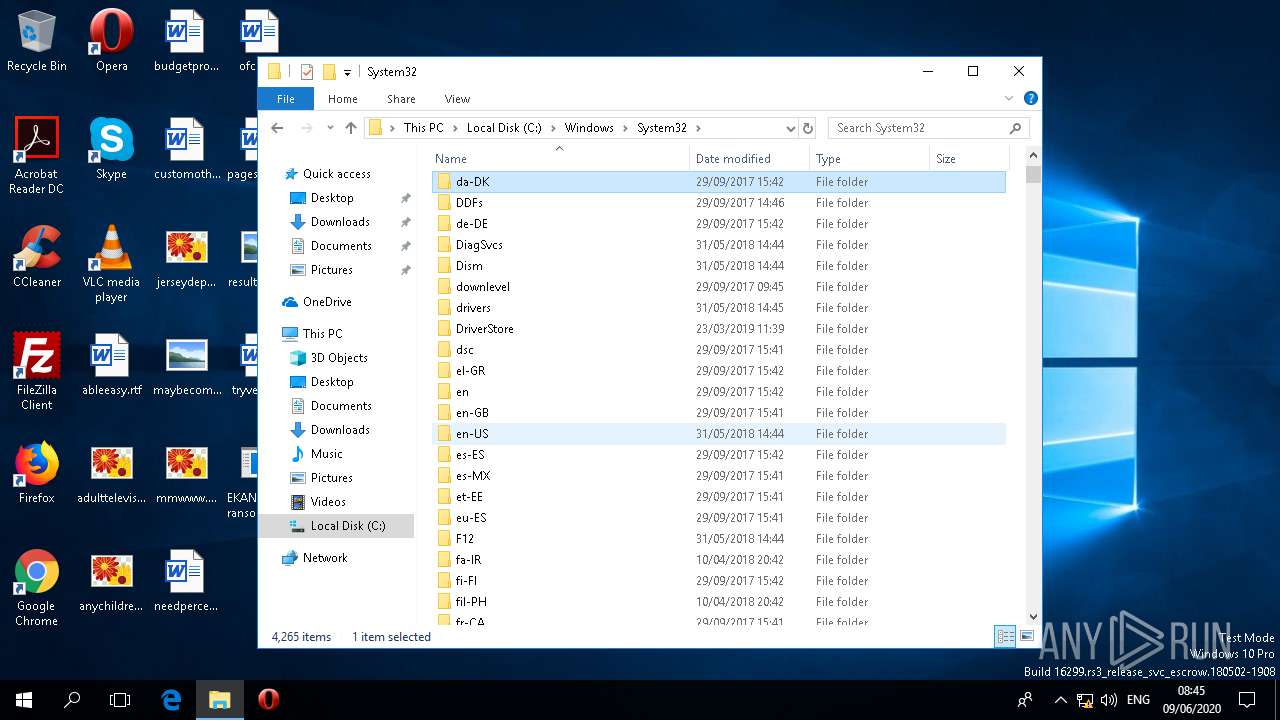The height and width of the screenshot is (720, 1280).
Task: Open Windows Search from the taskbar
Action: tap(72, 700)
